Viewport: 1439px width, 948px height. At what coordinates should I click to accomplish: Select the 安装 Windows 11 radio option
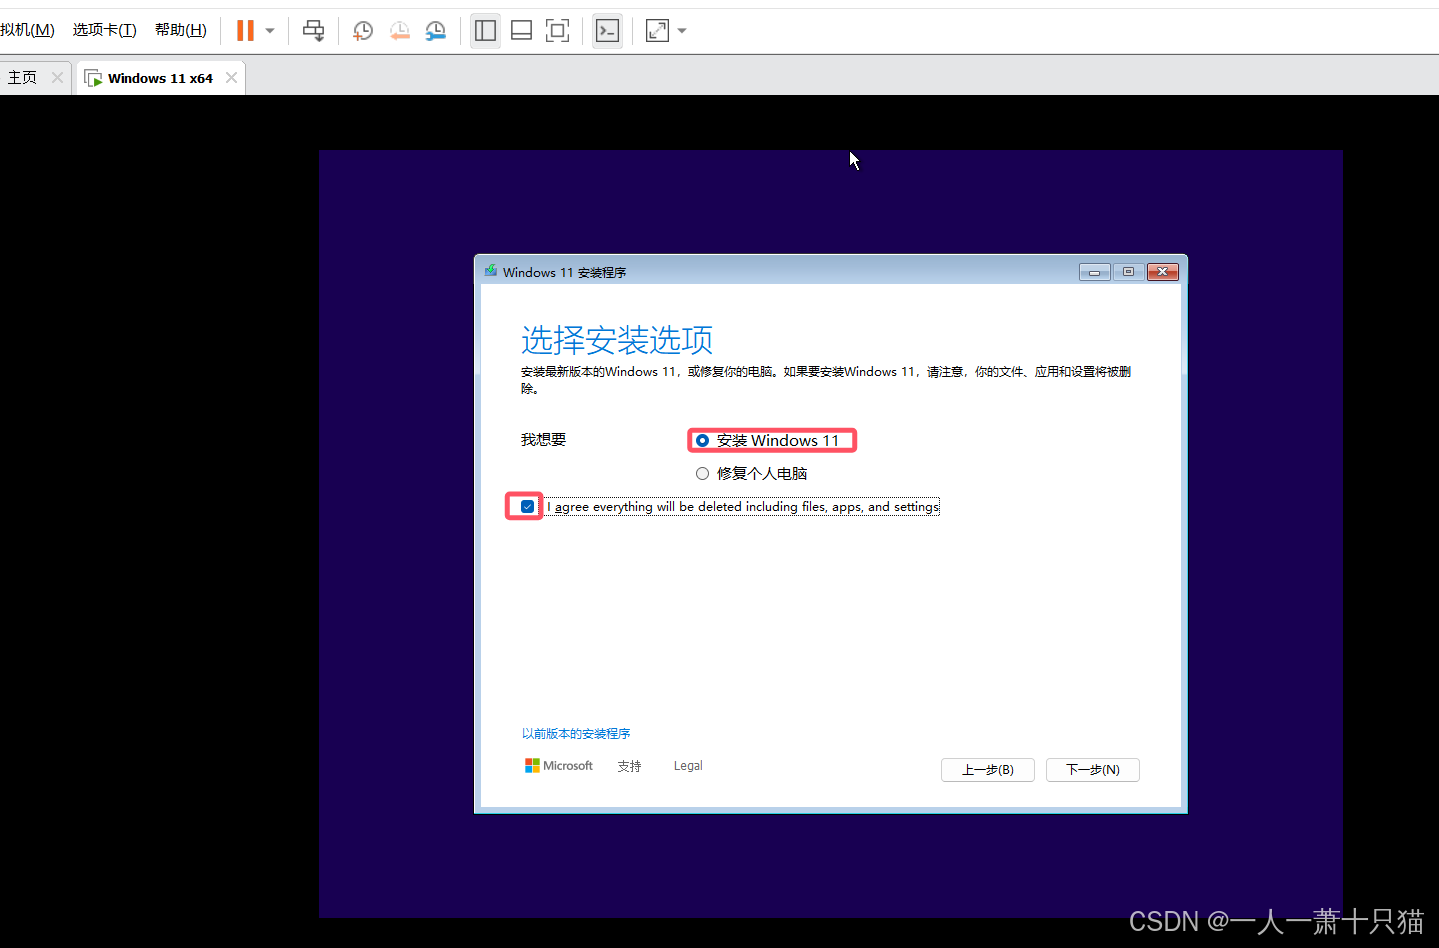(702, 440)
